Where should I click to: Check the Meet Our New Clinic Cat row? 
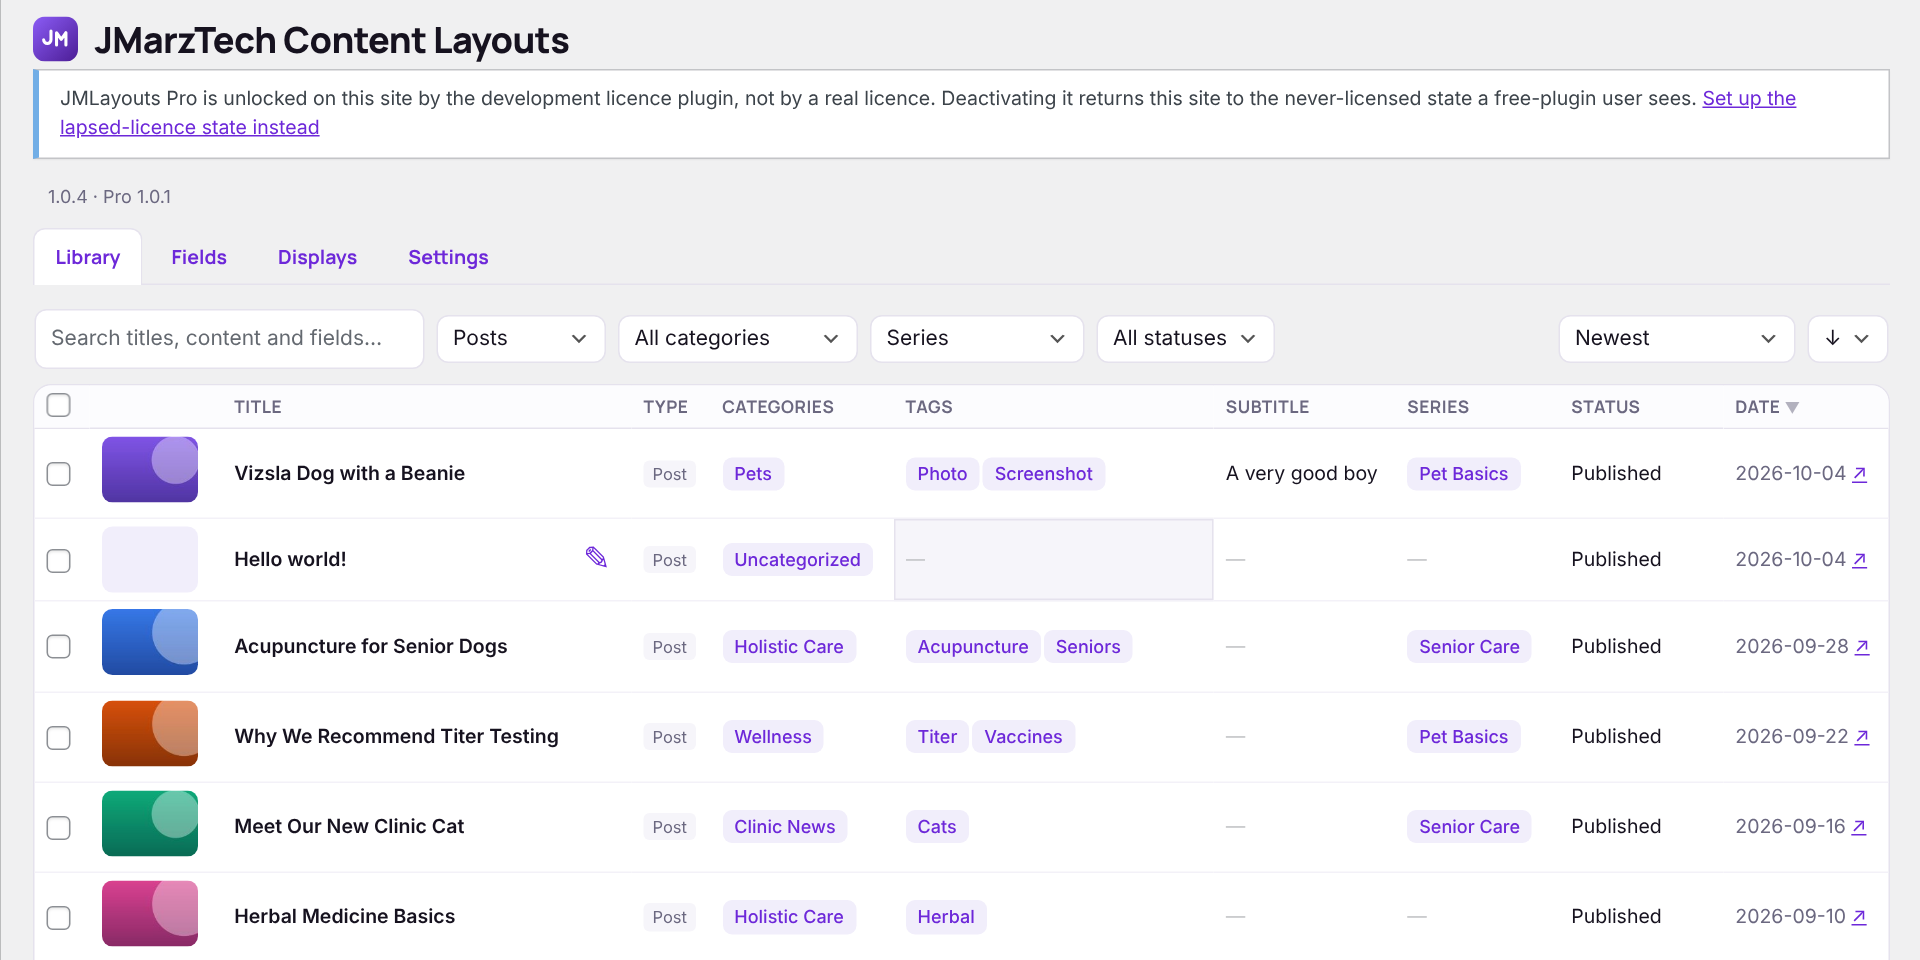[x=59, y=827]
